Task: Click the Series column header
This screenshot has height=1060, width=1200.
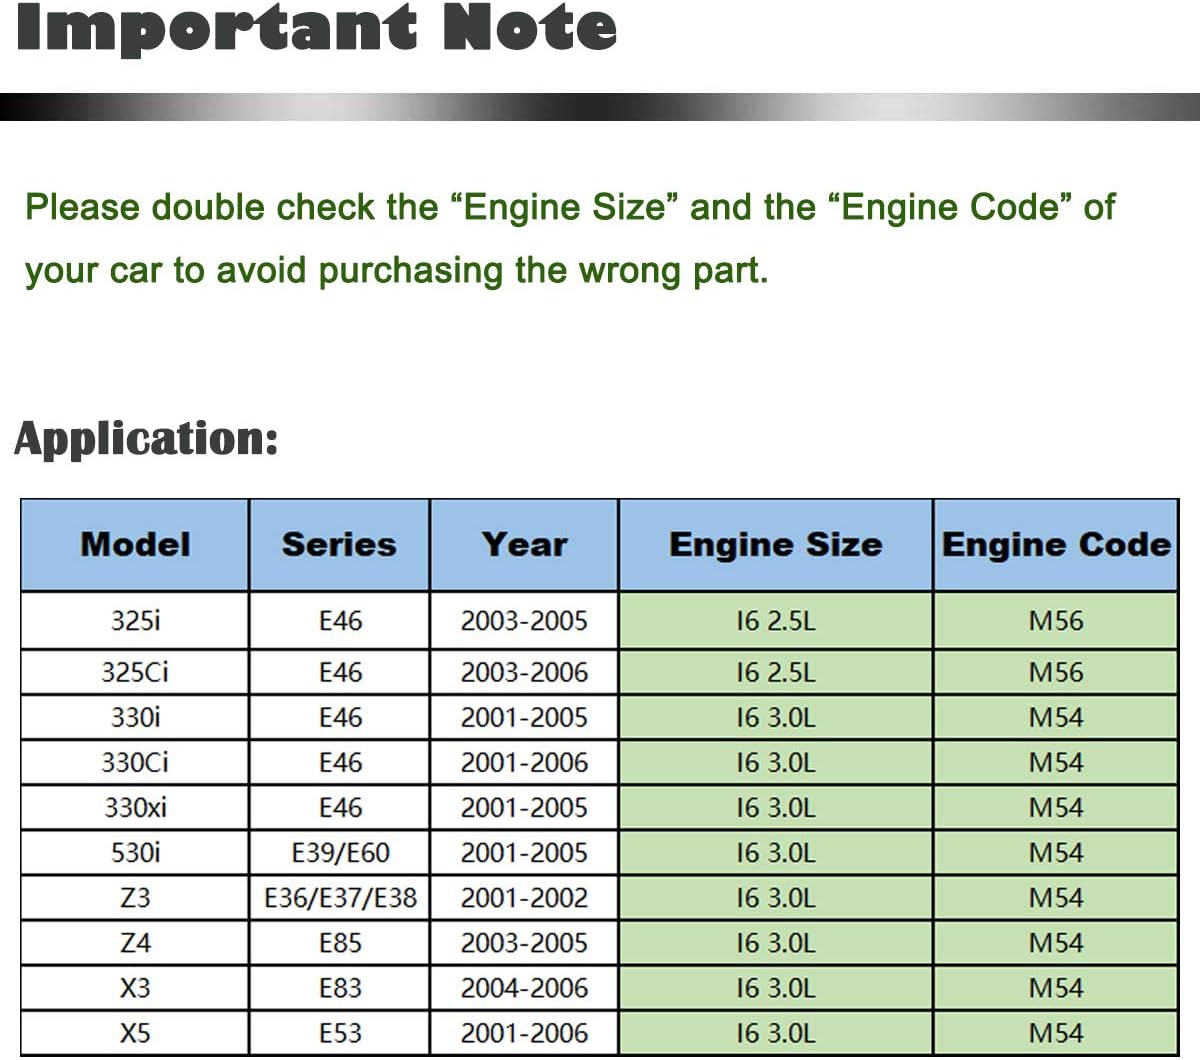Action: coord(339,545)
